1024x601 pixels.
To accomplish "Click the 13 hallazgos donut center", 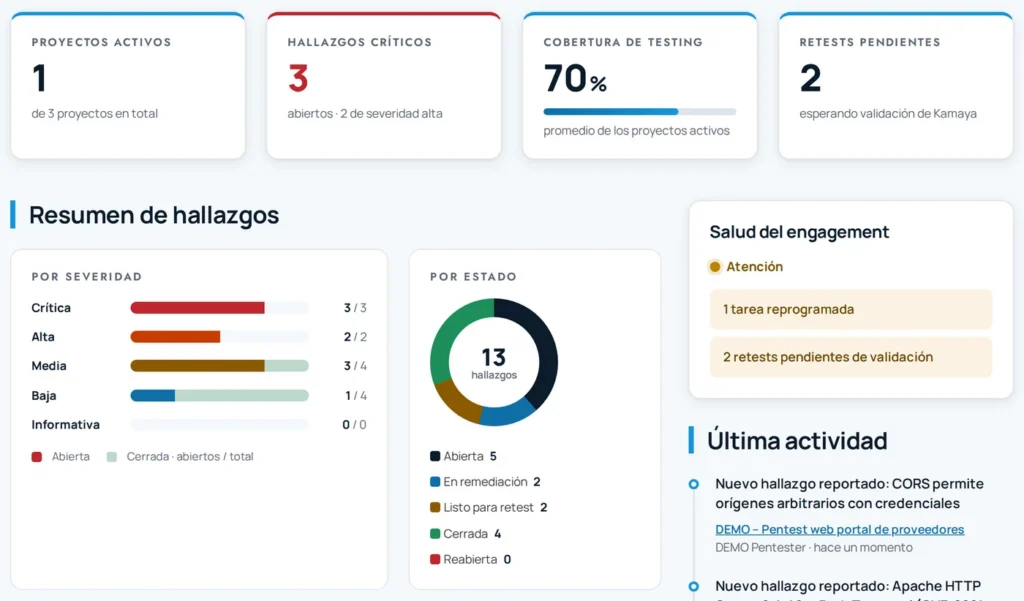I will (x=494, y=363).
